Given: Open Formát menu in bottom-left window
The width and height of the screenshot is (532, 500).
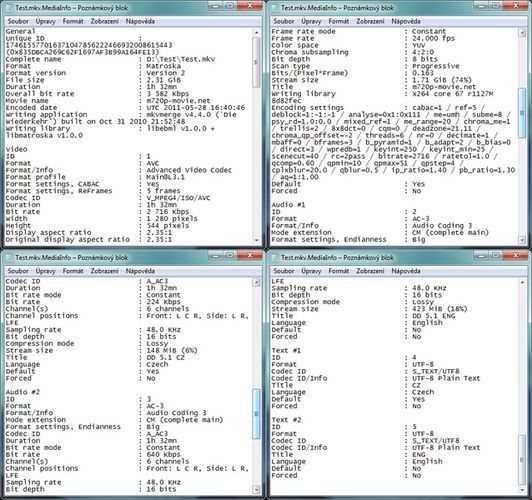Looking at the screenshot, I should (x=73, y=271).
